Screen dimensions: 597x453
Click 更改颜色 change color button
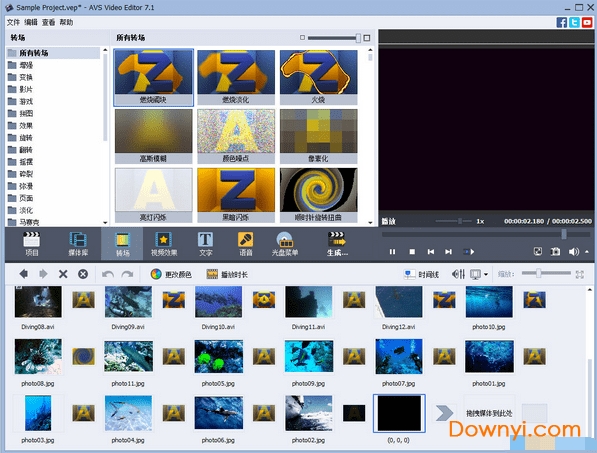(171, 274)
